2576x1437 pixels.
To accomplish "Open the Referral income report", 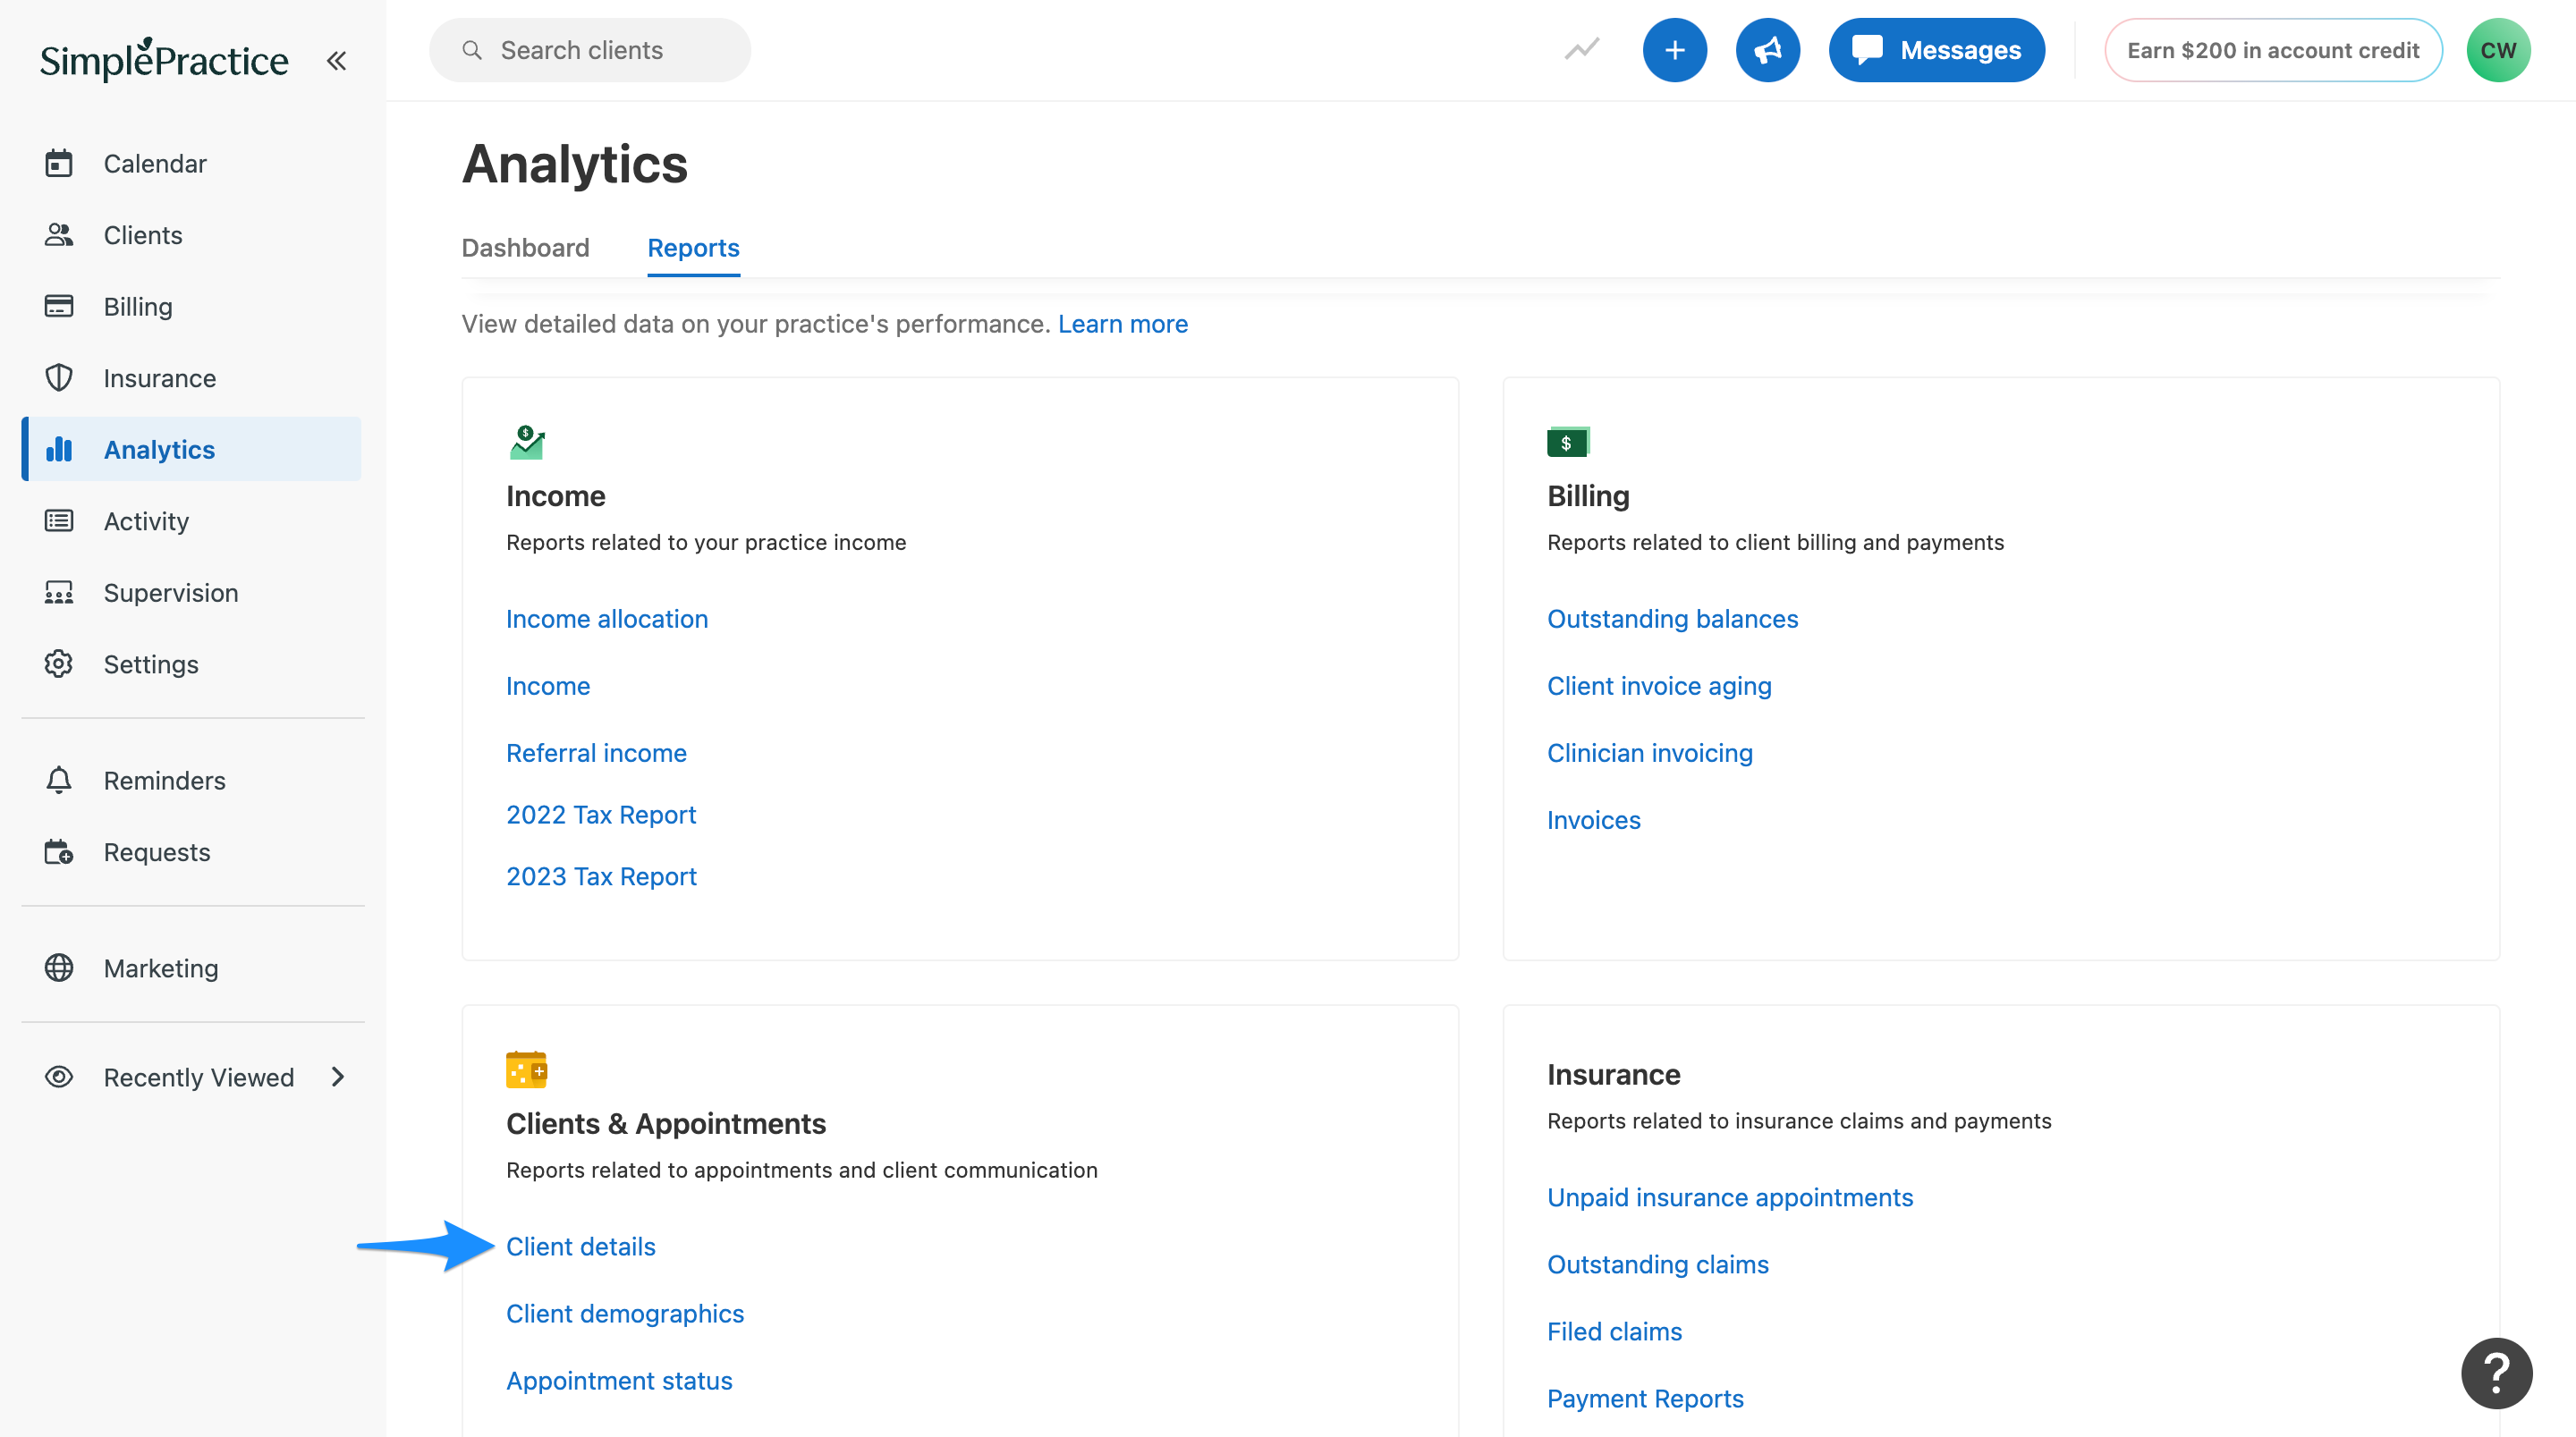I will (x=596, y=753).
